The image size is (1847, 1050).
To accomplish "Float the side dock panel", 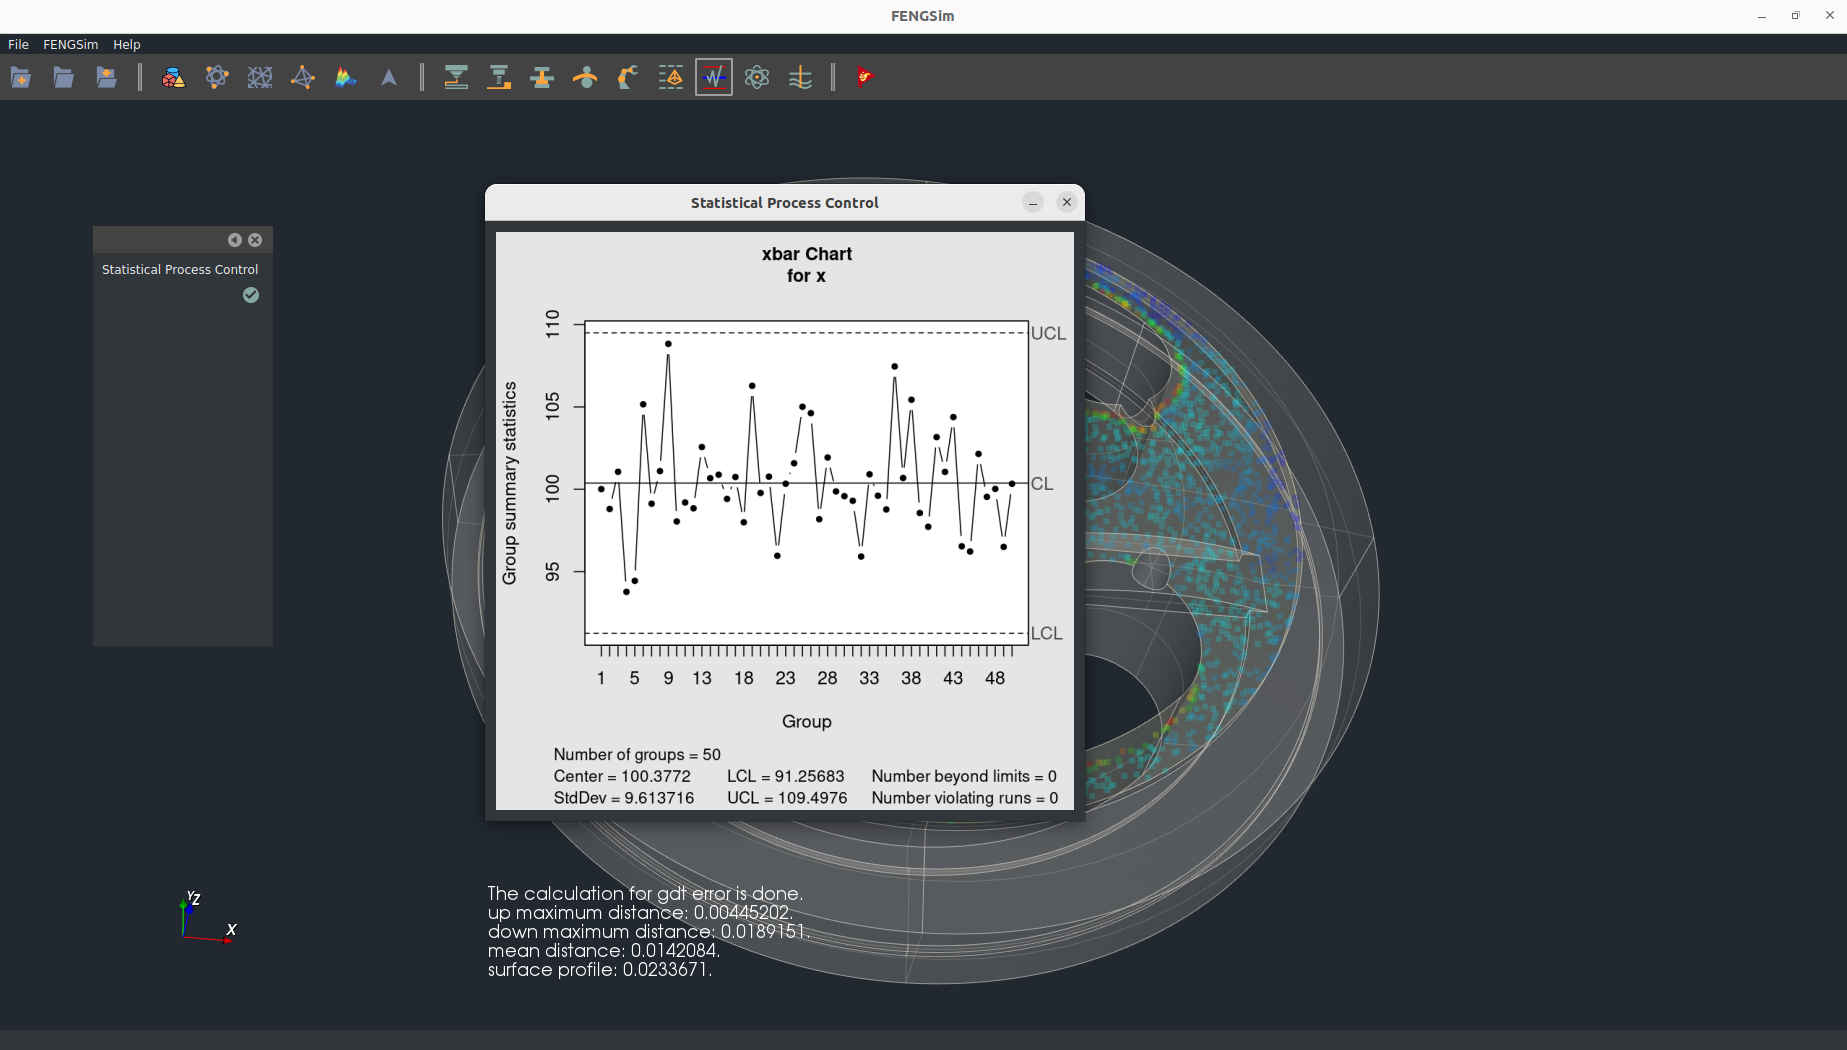I will (x=234, y=240).
